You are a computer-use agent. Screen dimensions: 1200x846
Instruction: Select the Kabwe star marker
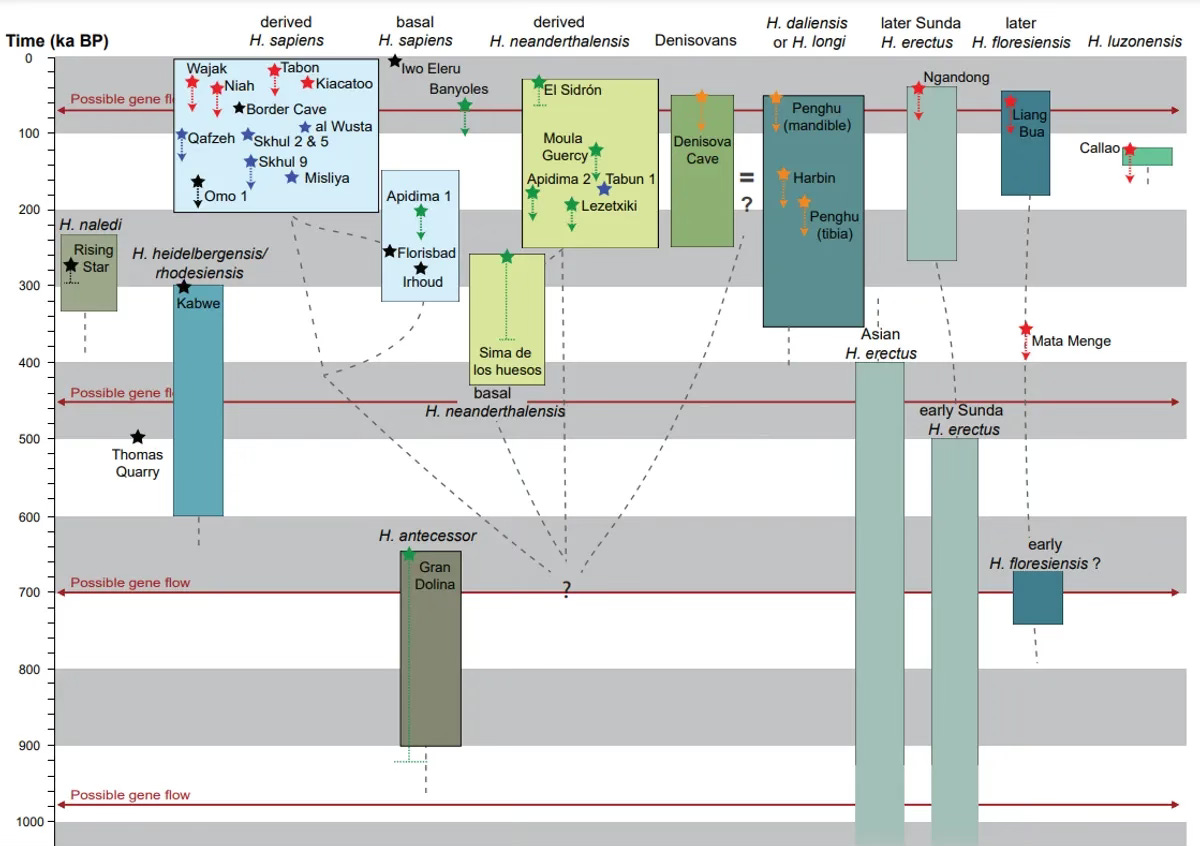pos(185,285)
